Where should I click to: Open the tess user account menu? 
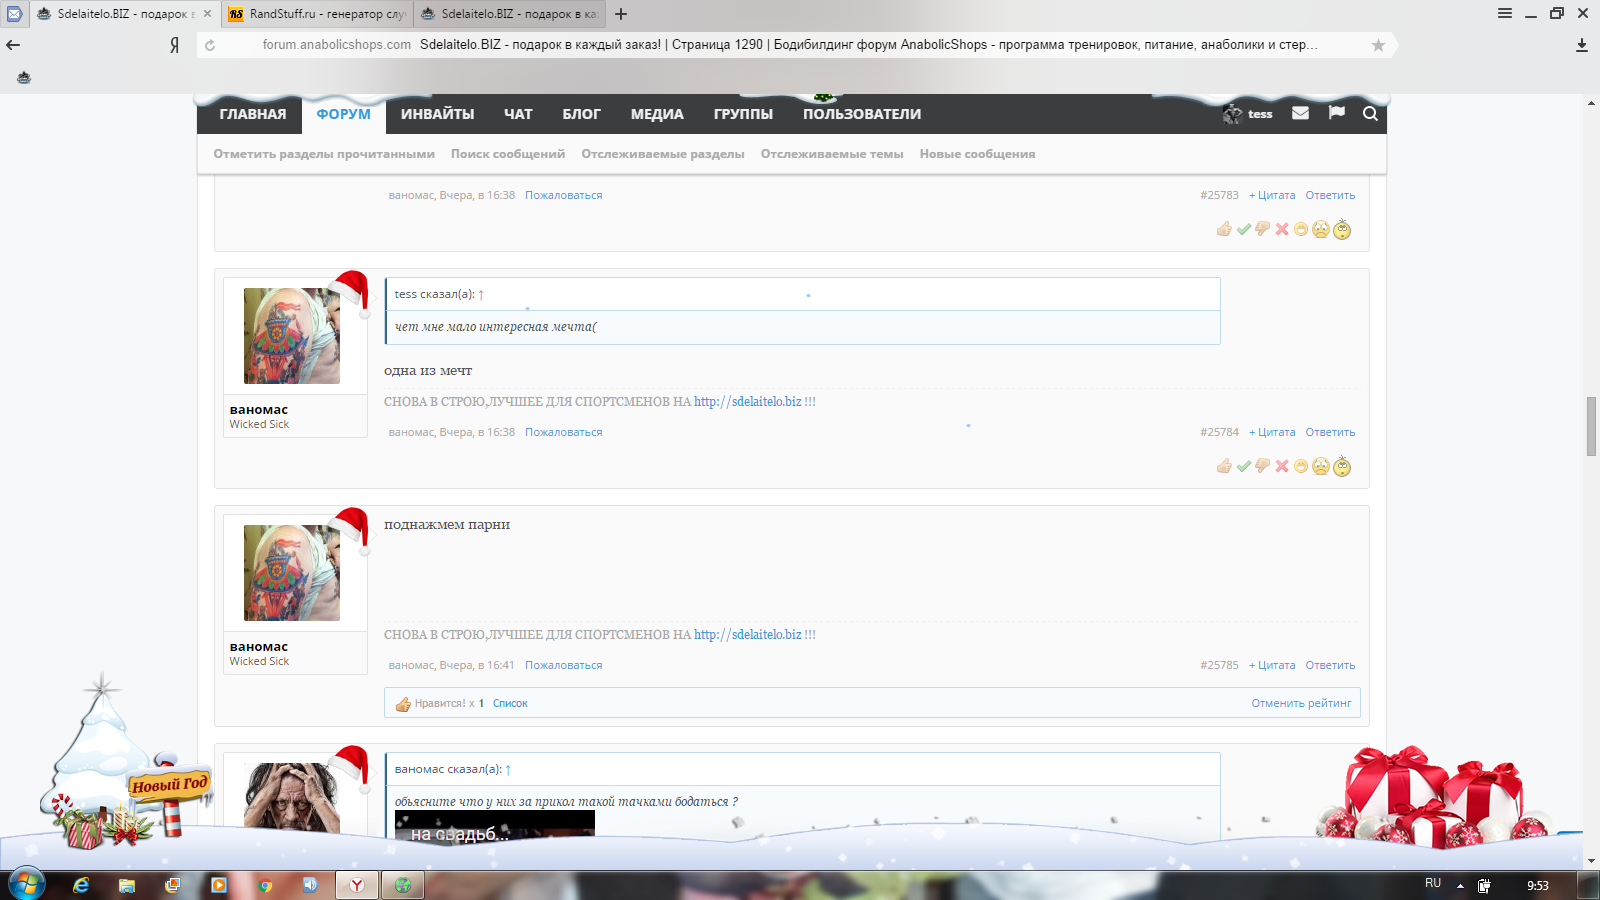(x=1249, y=114)
